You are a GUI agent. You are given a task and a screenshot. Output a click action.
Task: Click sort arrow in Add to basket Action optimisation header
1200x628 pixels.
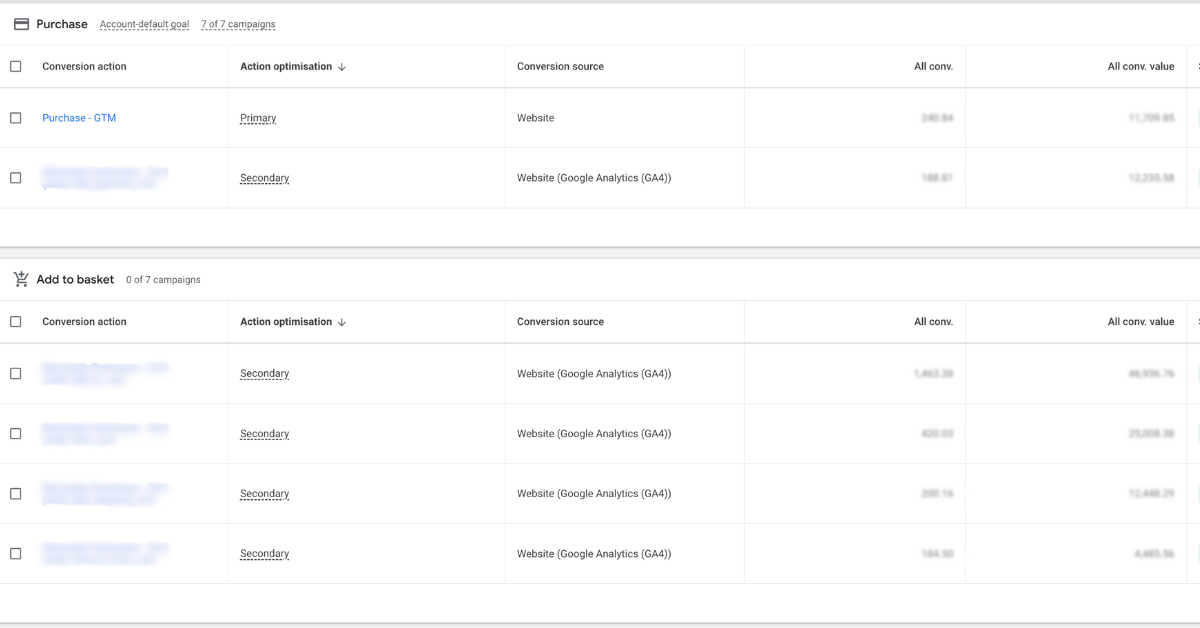[342, 322]
